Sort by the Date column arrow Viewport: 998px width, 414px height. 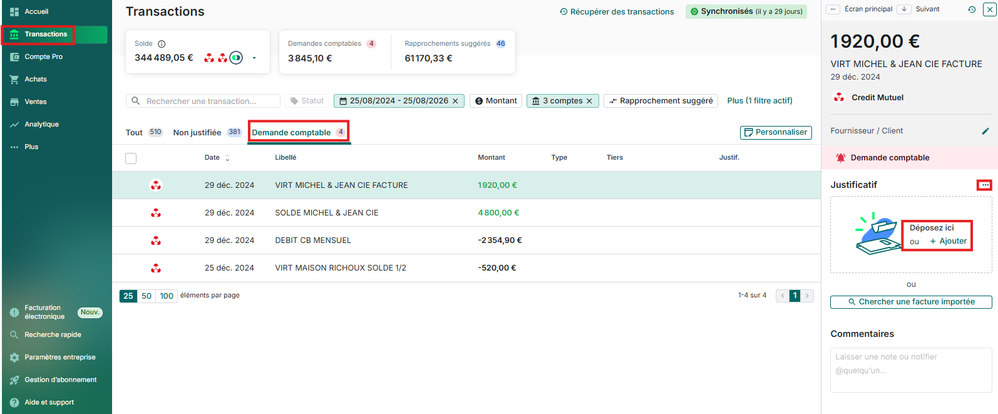(227, 158)
